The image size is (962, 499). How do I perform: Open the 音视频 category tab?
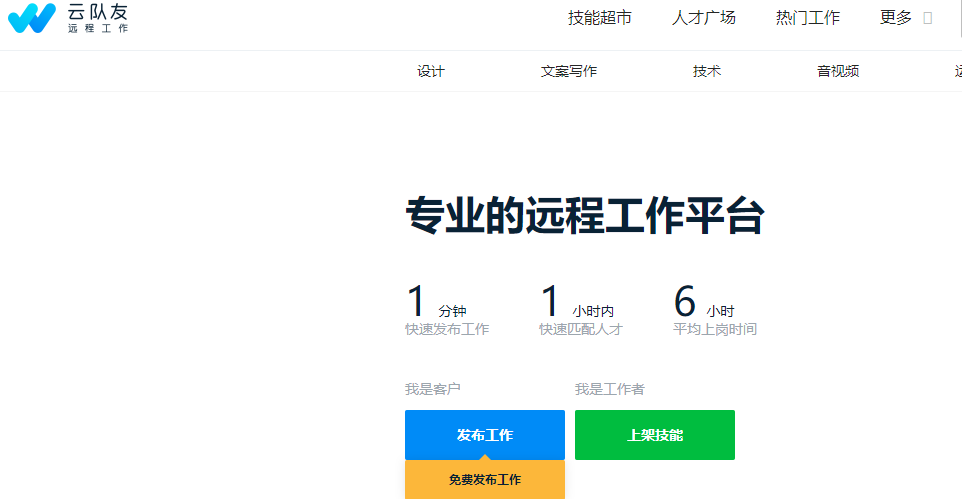click(x=838, y=71)
